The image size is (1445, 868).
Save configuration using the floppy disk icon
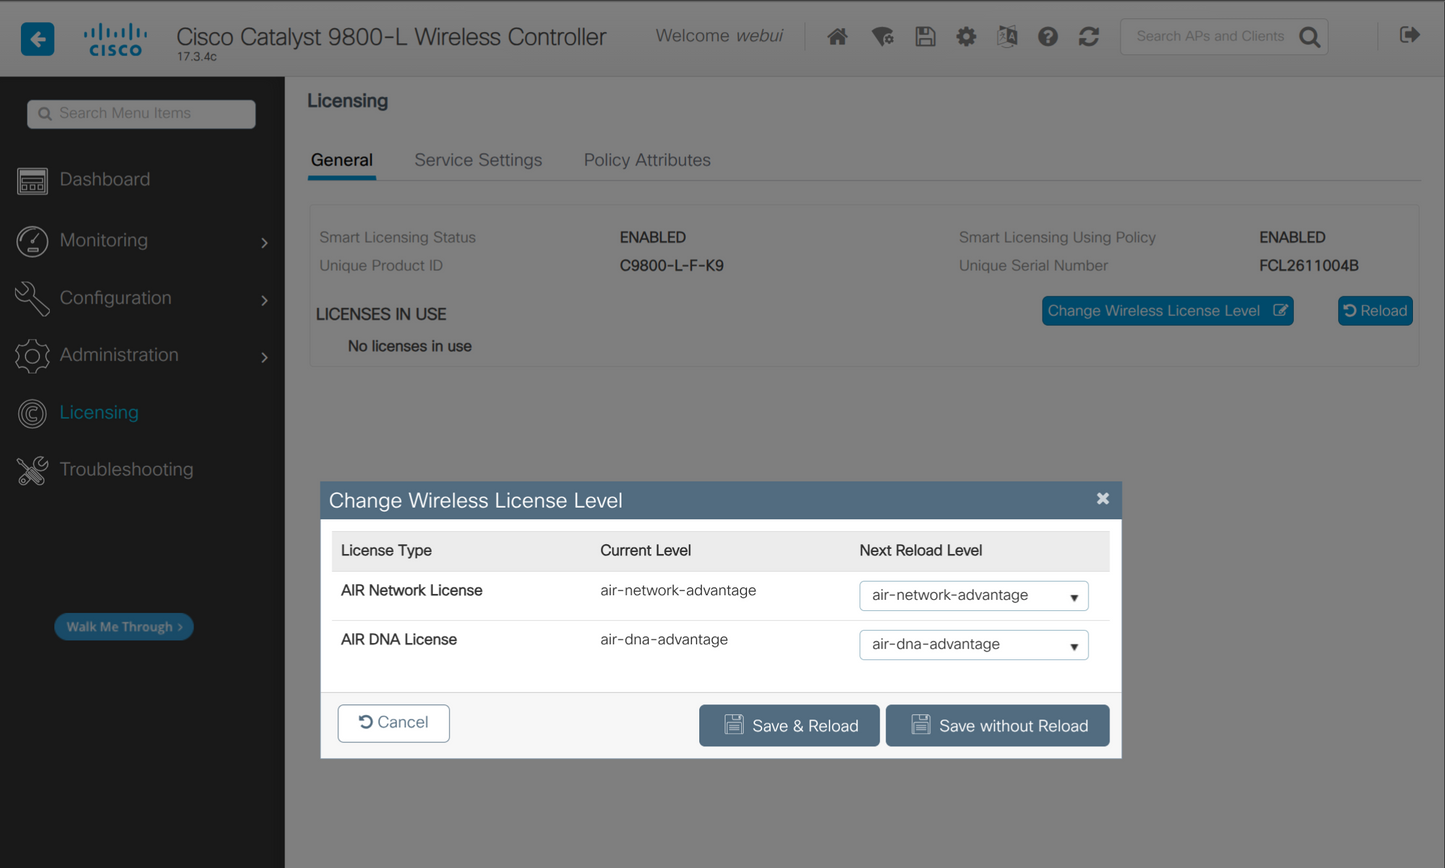(925, 37)
